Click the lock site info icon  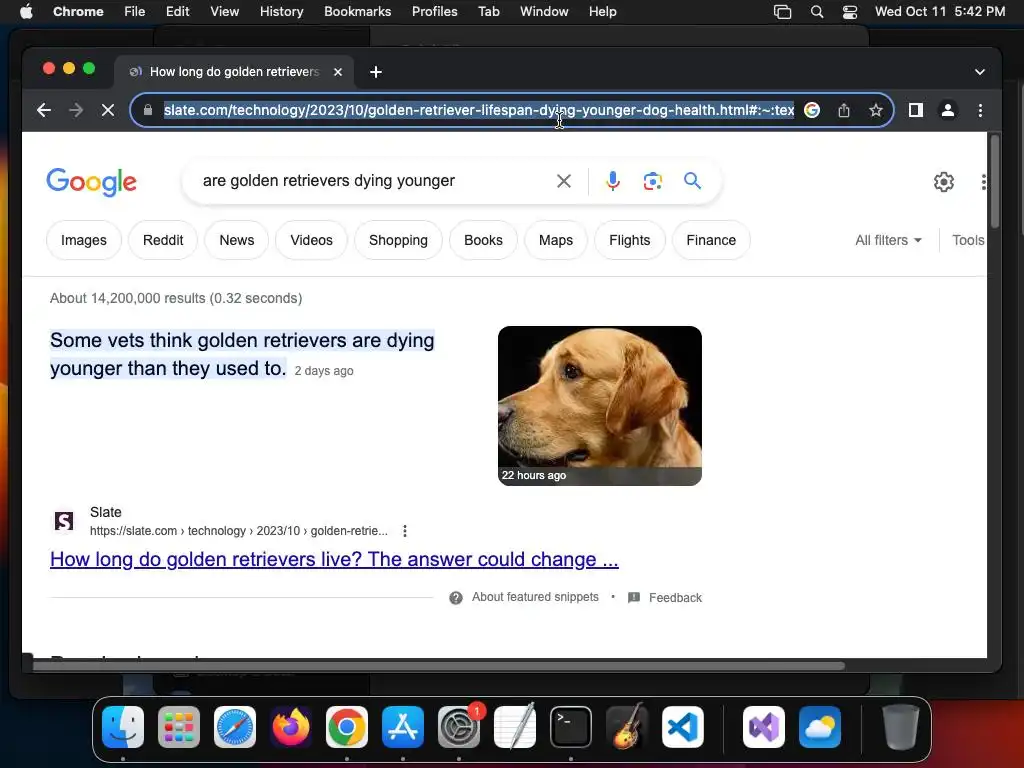148,110
